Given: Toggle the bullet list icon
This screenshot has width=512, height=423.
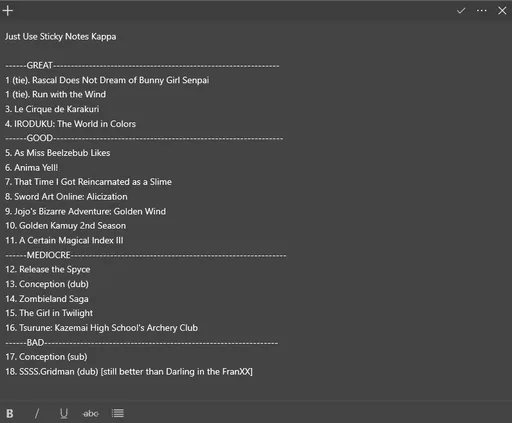Looking at the screenshot, I should click(118, 413).
